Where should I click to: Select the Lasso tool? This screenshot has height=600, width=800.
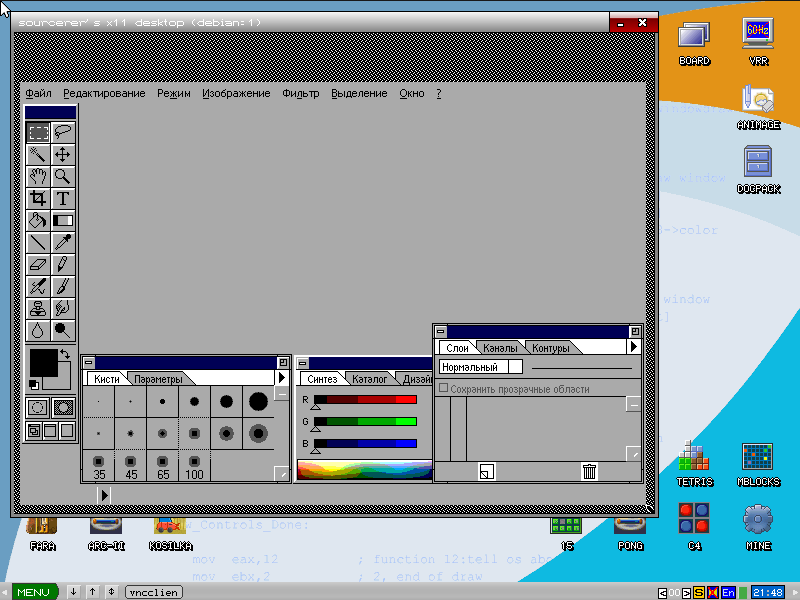[x=63, y=132]
